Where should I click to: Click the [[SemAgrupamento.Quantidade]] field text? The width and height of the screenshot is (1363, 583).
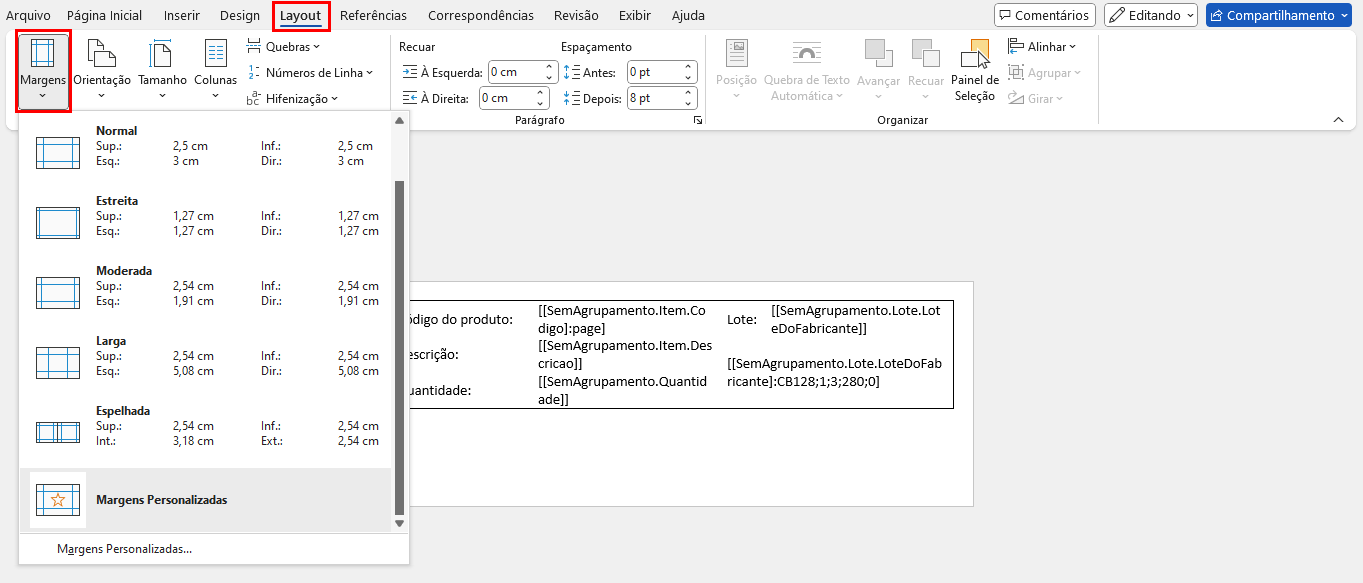click(622, 390)
